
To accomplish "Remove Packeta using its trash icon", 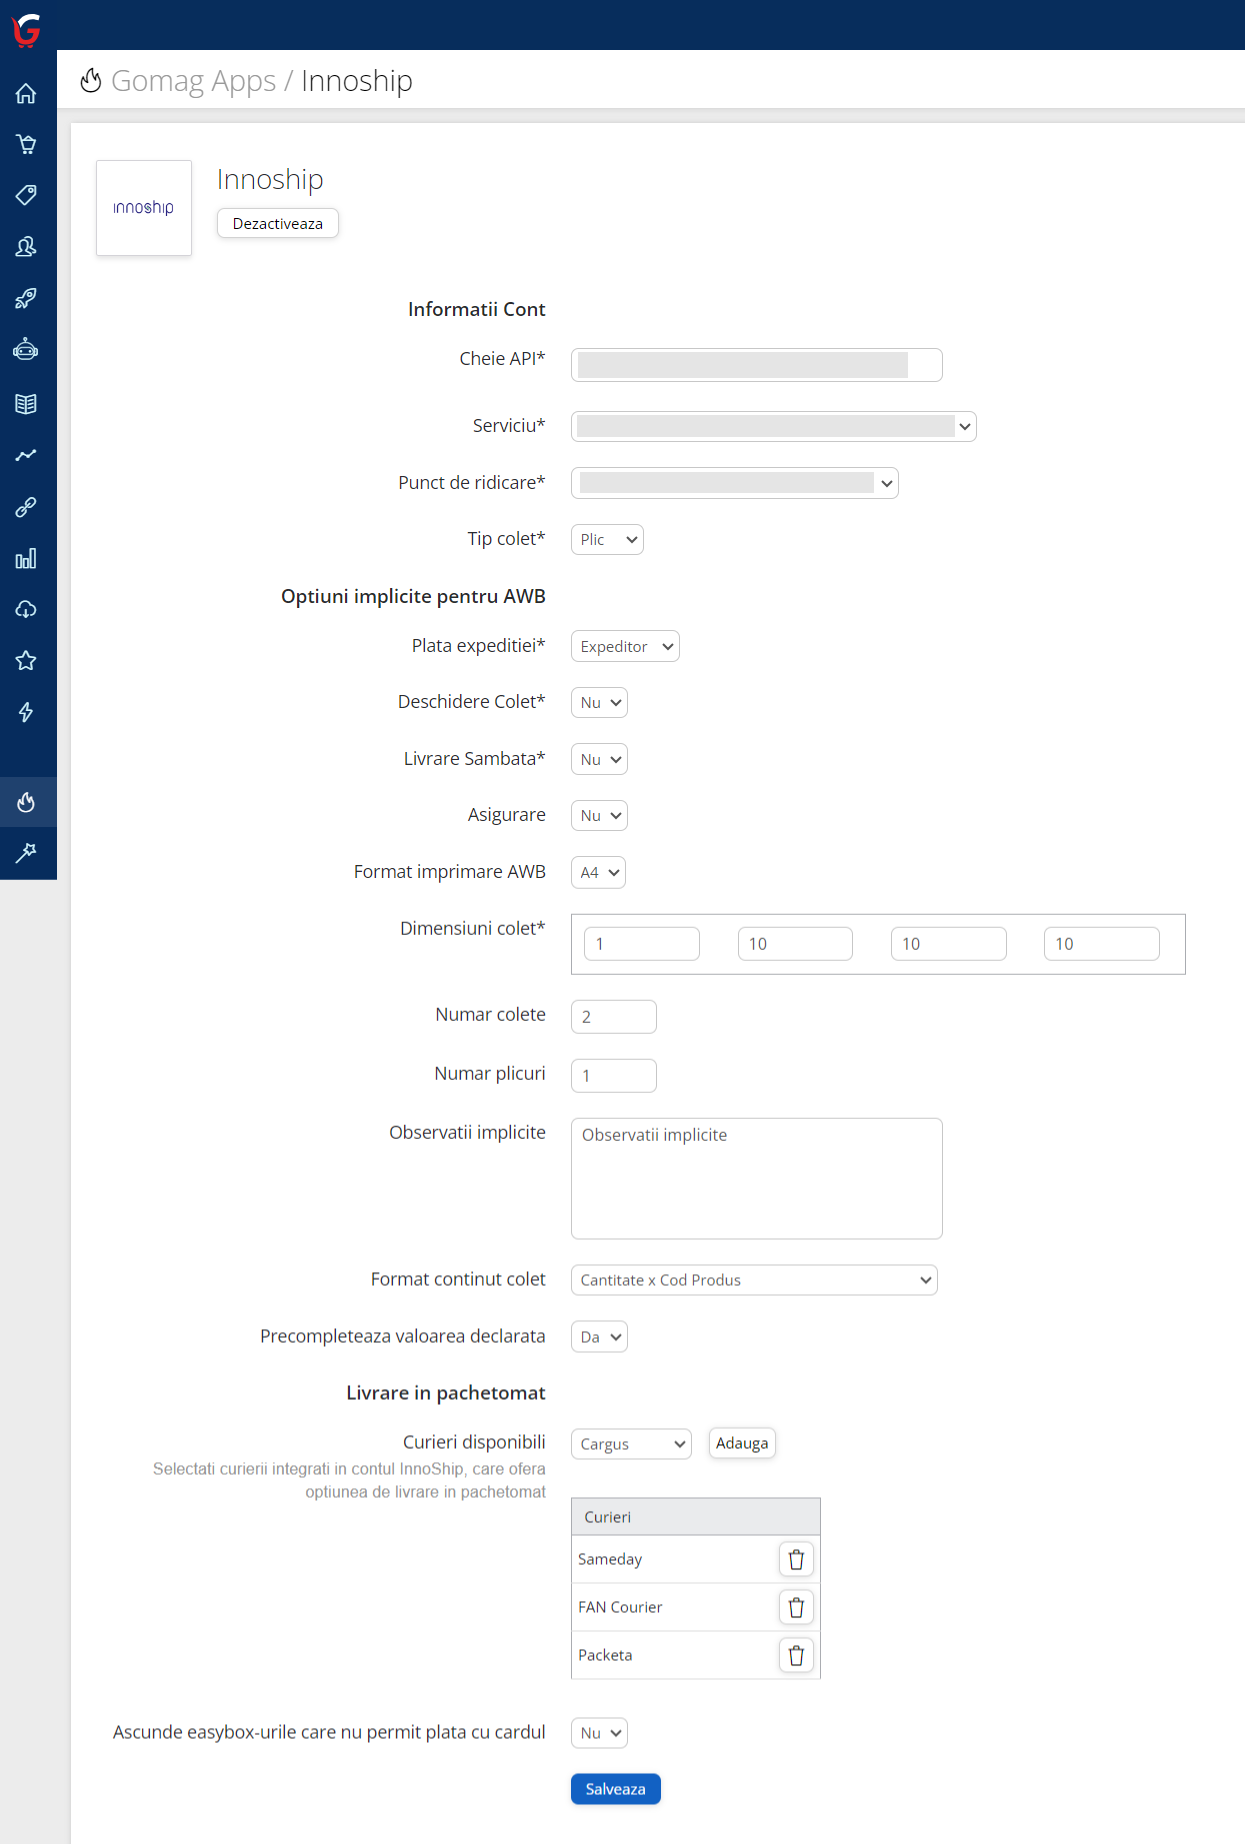I will [x=796, y=1655].
